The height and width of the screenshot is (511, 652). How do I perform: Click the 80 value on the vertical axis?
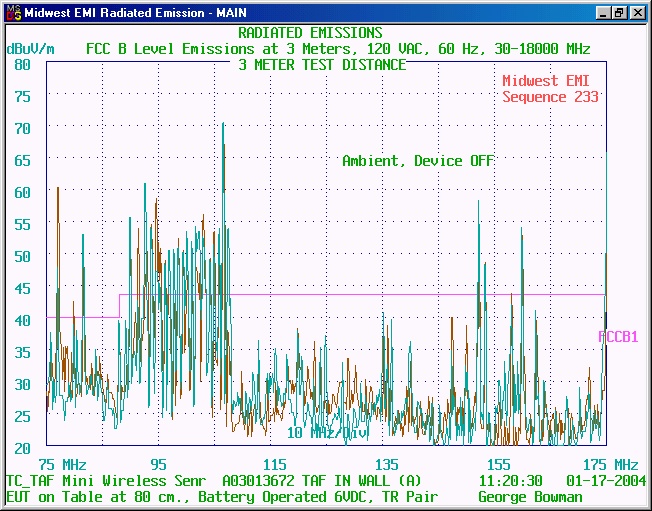click(23, 64)
